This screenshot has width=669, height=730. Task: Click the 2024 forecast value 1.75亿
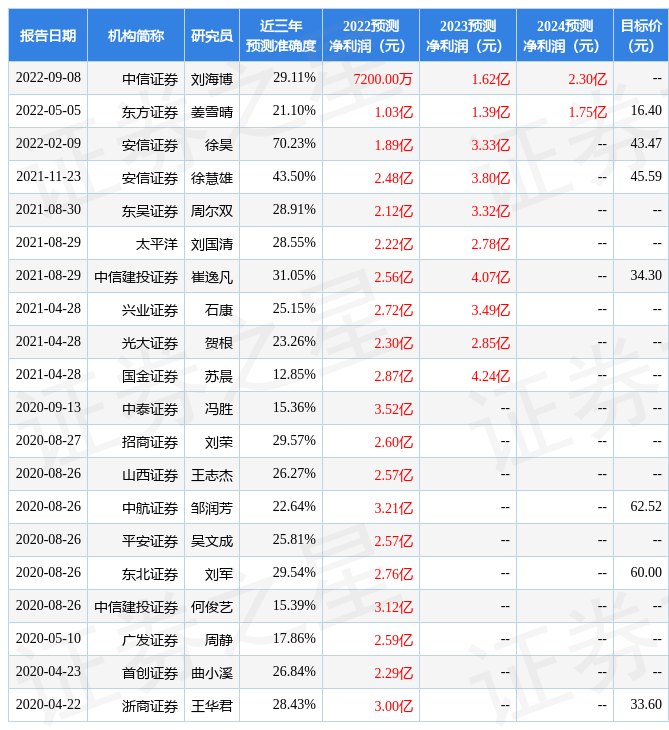tap(588, 112)
